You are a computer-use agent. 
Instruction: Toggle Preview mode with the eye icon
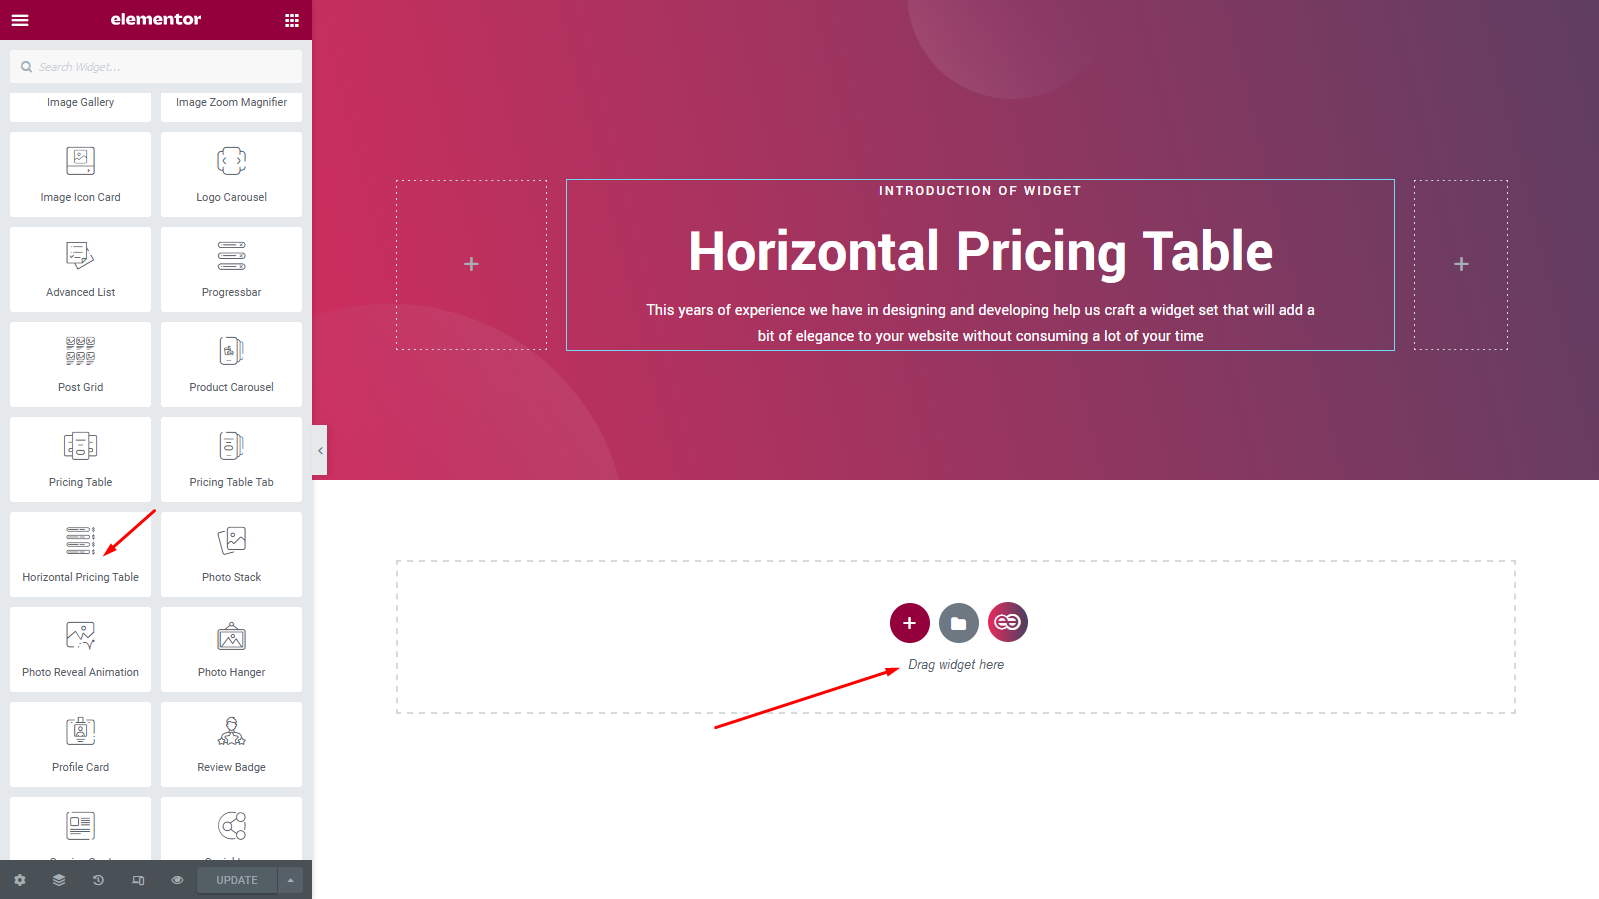(x=177, y=880)
